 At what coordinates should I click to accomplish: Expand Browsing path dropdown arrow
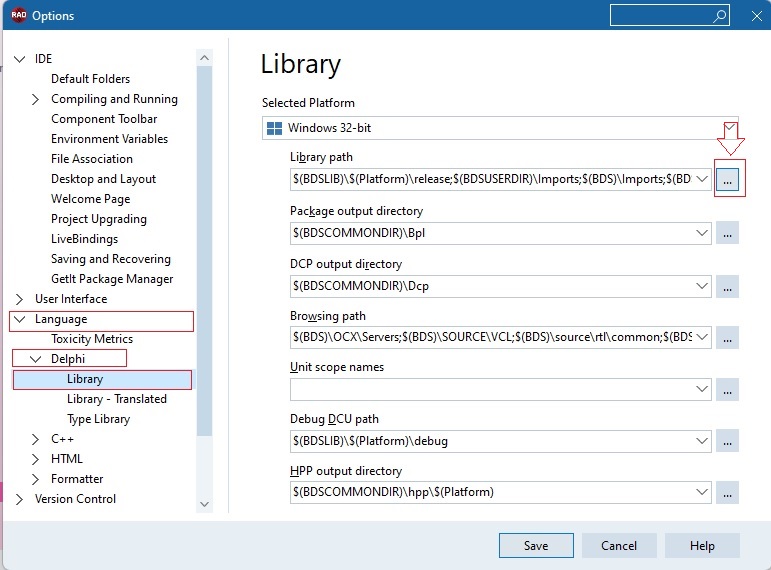coord(702,337)
